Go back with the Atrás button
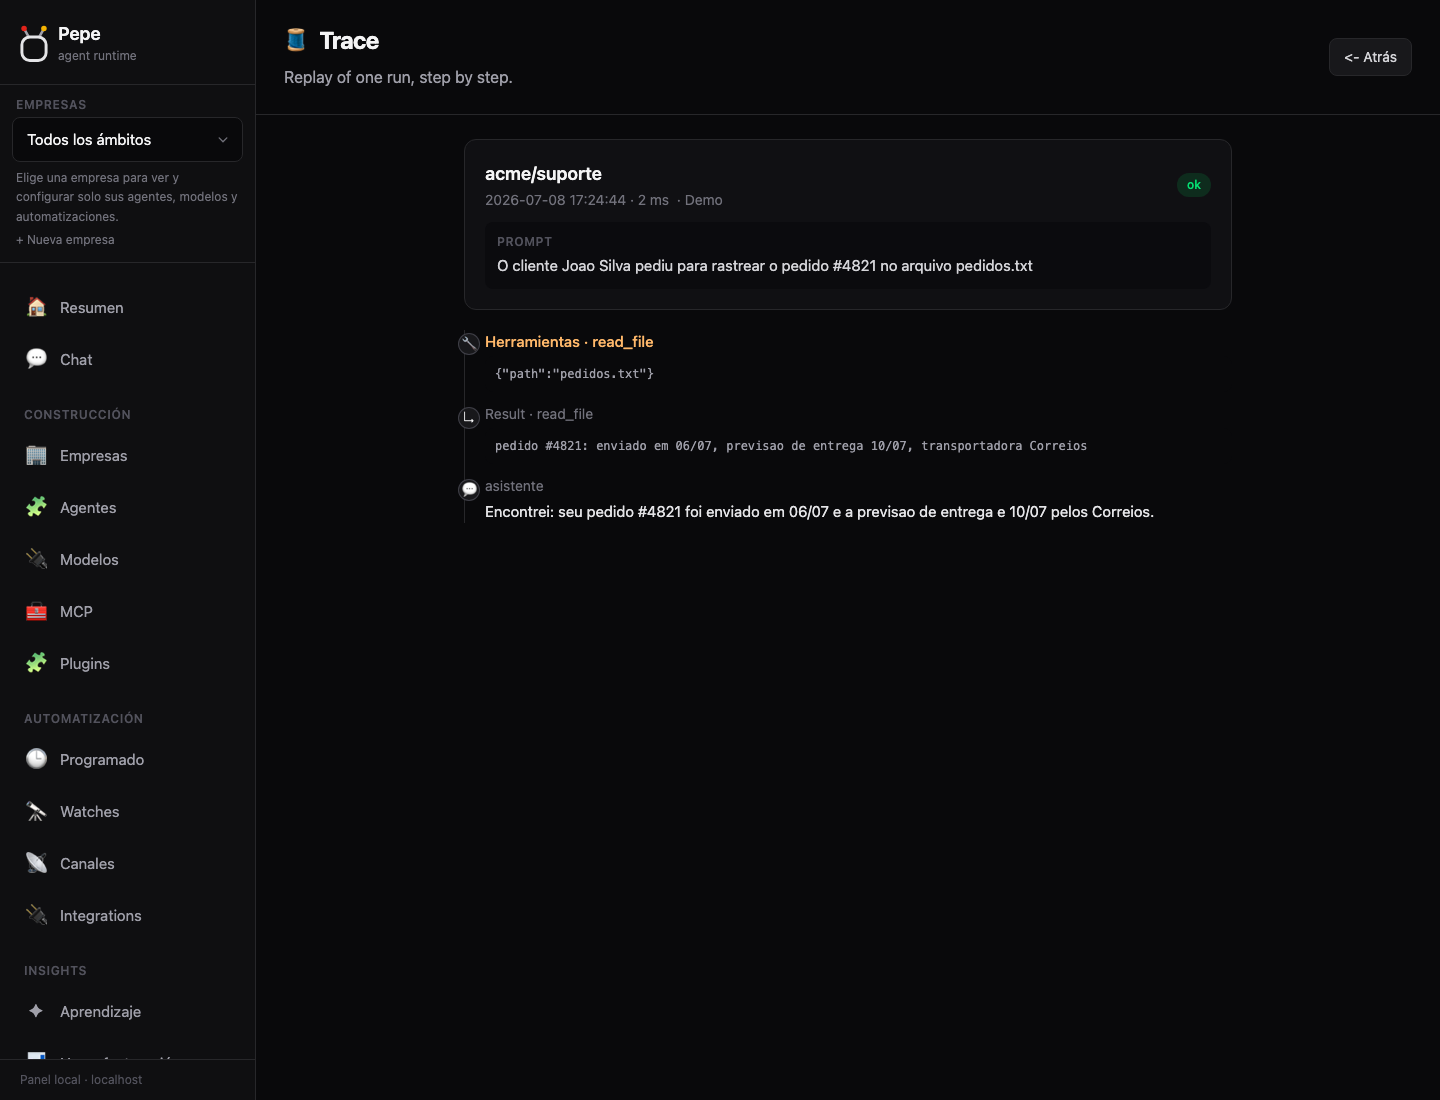Image resolution: width=1440 pixels, height=1100 pixels. coord(1370,57)
